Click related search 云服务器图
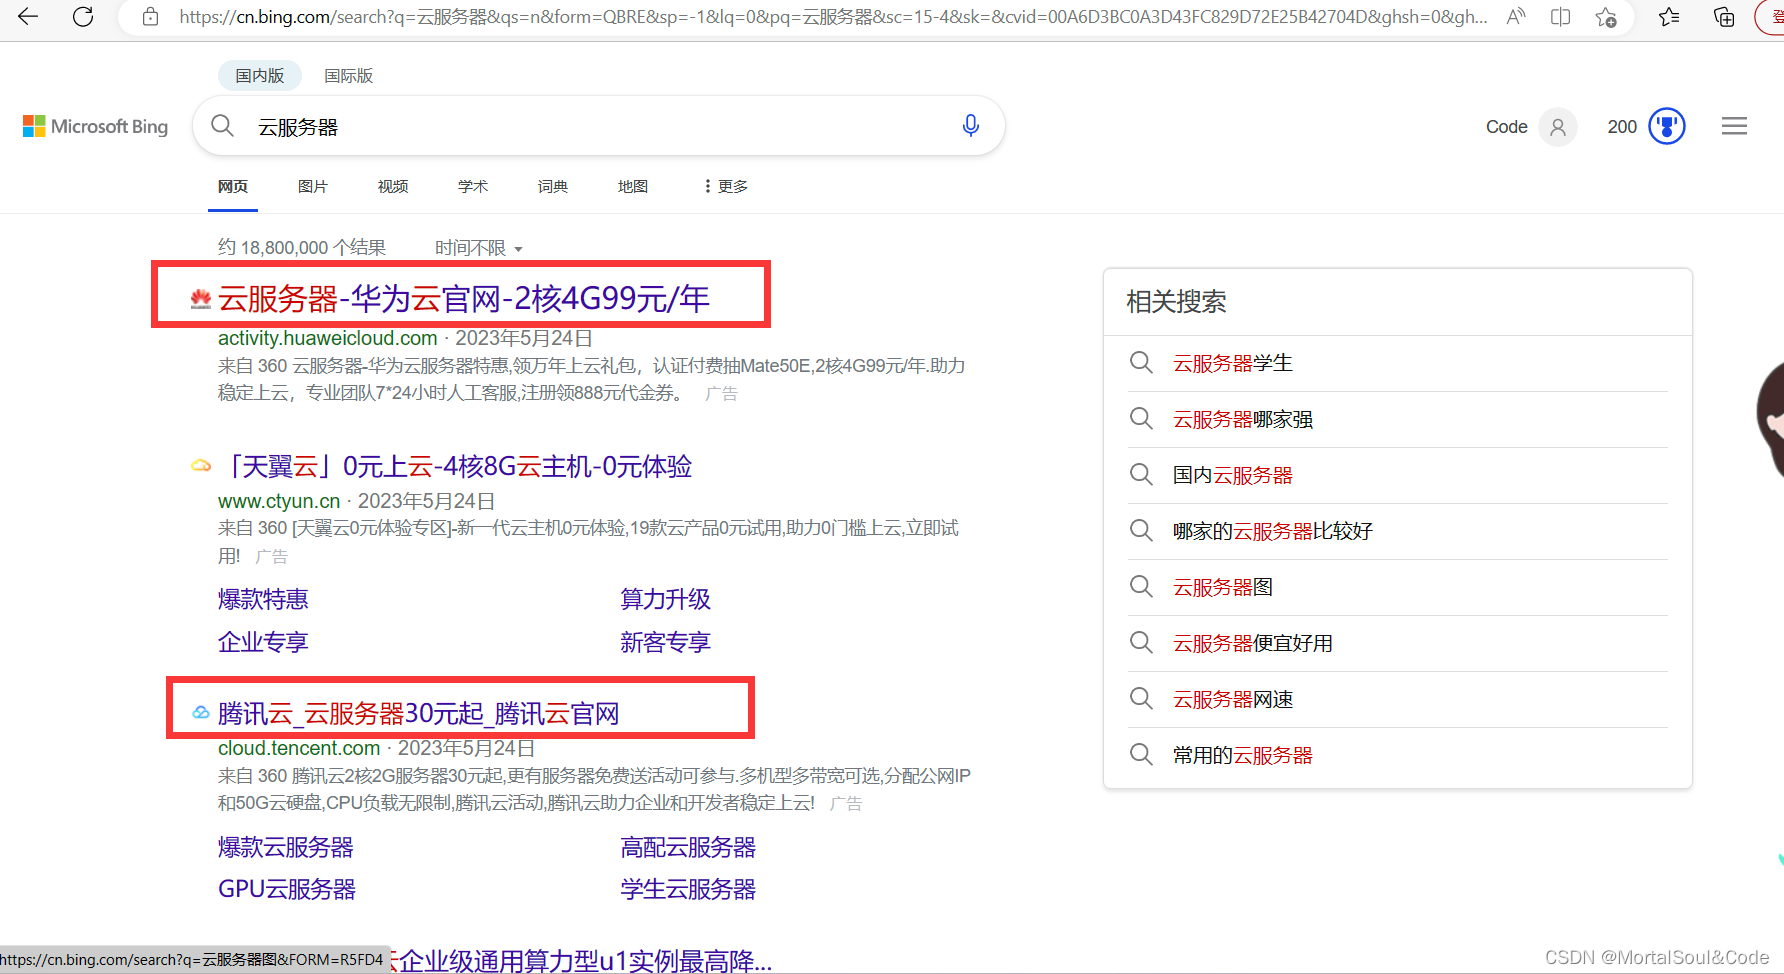1784x974 pixels. point(1223,587)
